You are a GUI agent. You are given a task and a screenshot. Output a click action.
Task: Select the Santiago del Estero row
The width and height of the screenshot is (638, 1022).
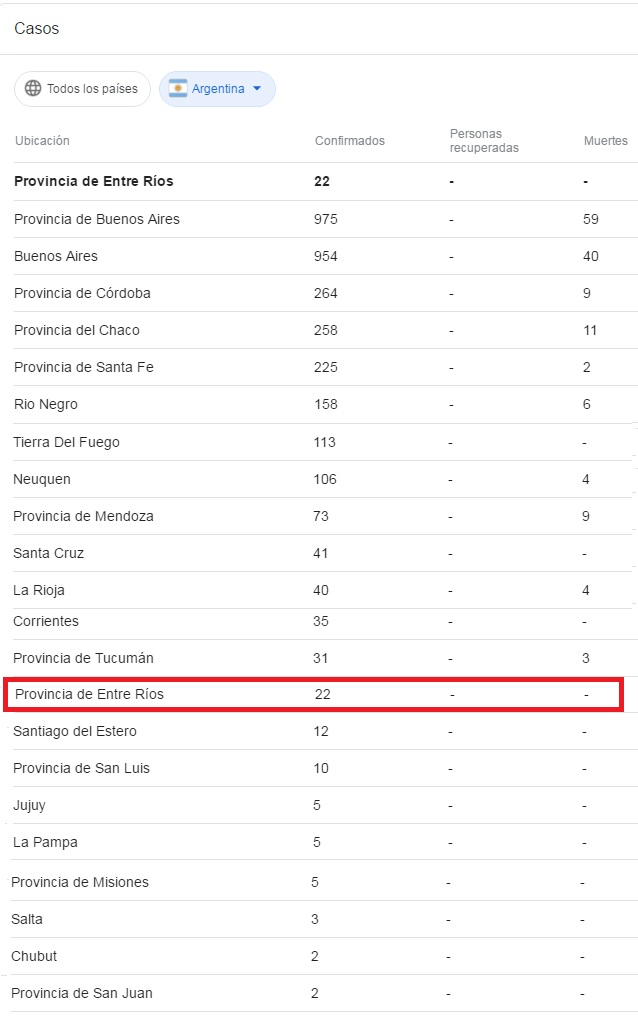click(x=75, y=731)
